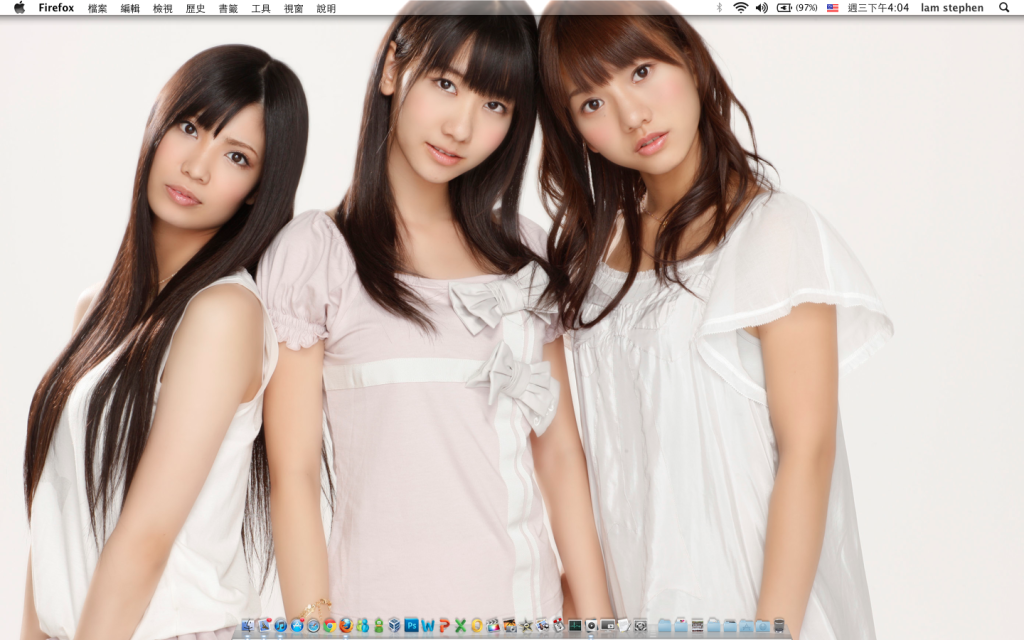Open Finder from the Dock
Viewport: 1024px width, 640px height.
pyautogui.click(x=248, y=626)
